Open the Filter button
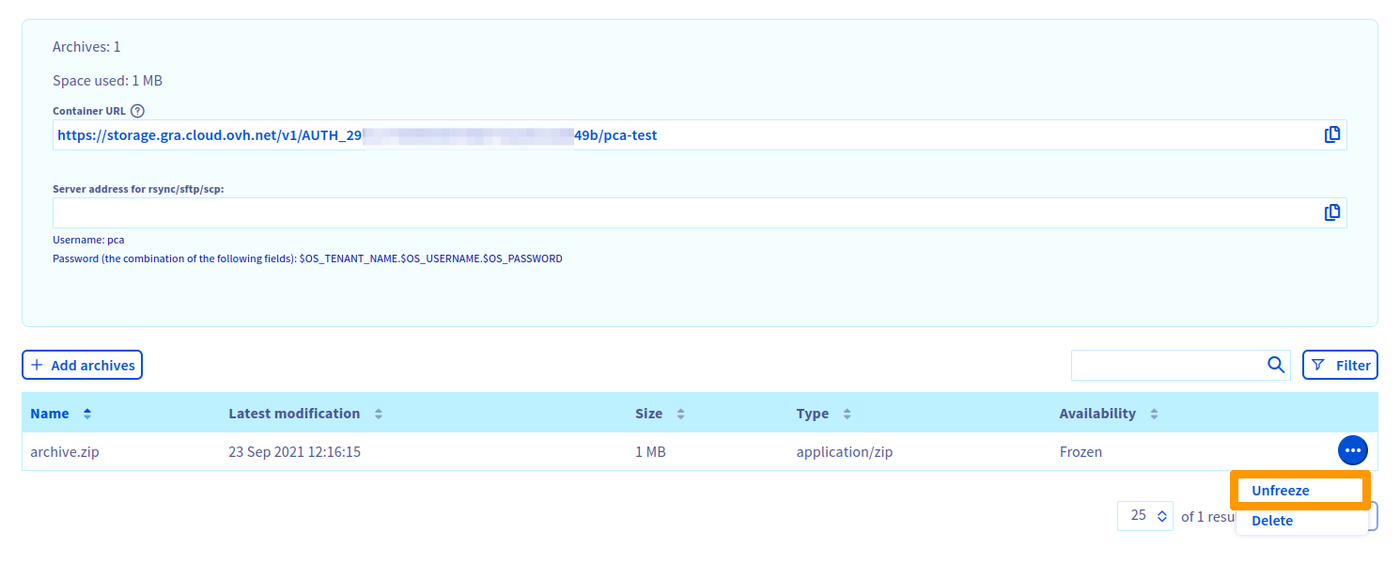Image resolution: width=1400 pixels, height=564 pixels. pos(1340,365)
